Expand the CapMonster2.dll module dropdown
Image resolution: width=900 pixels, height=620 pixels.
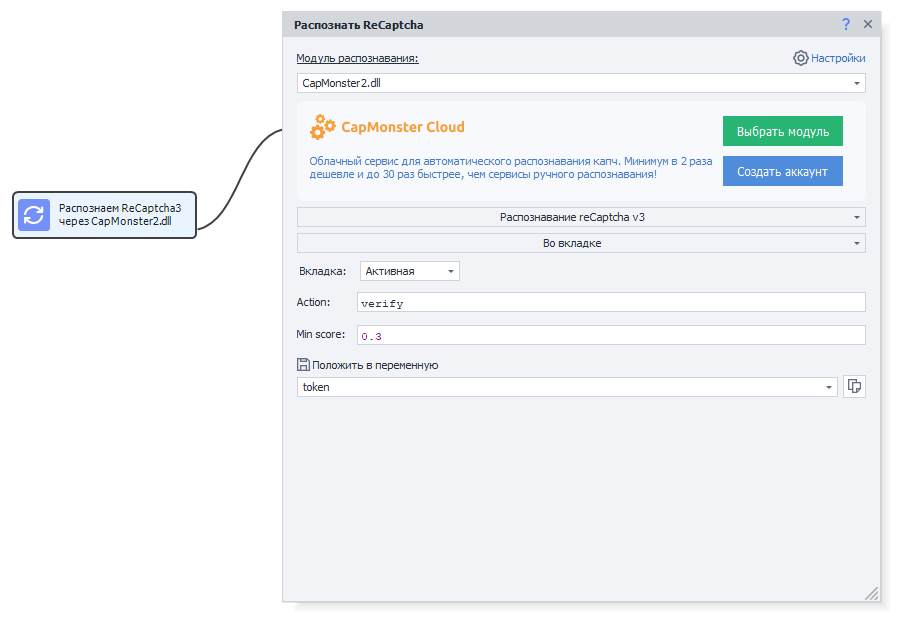click(857, 83)
